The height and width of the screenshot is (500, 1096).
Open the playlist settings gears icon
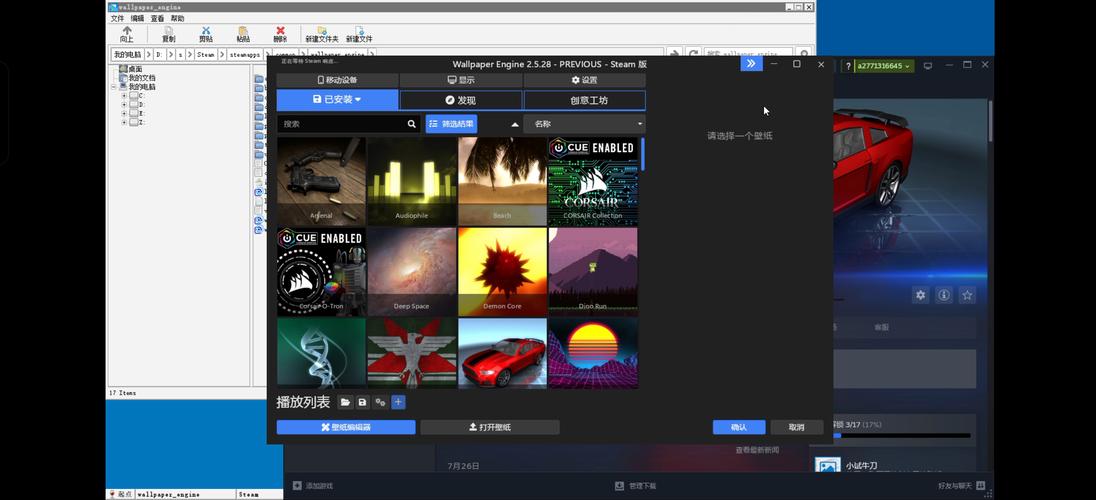[380, 402]
